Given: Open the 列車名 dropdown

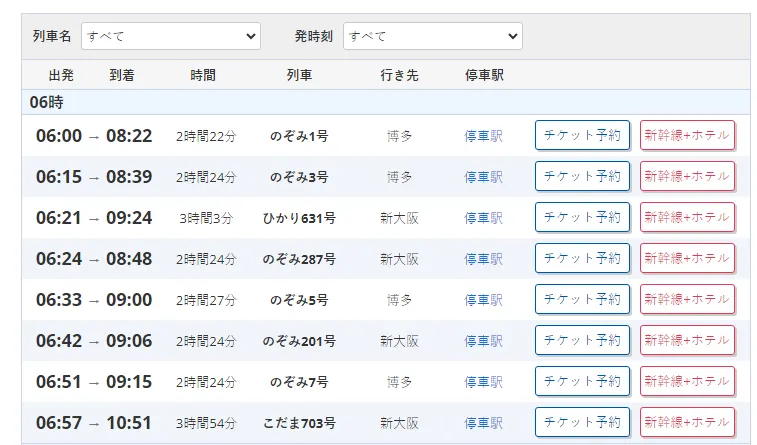Looking at the screenshot, I should [171, 36].
